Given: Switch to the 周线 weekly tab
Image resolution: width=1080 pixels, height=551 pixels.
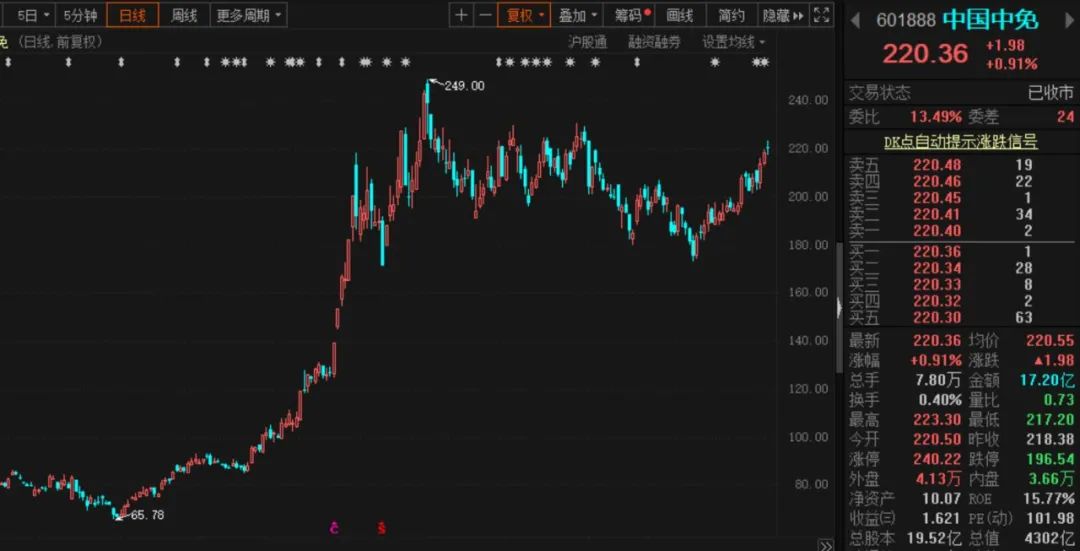Looking at the screenshot, I should click(x=184, y=15).
